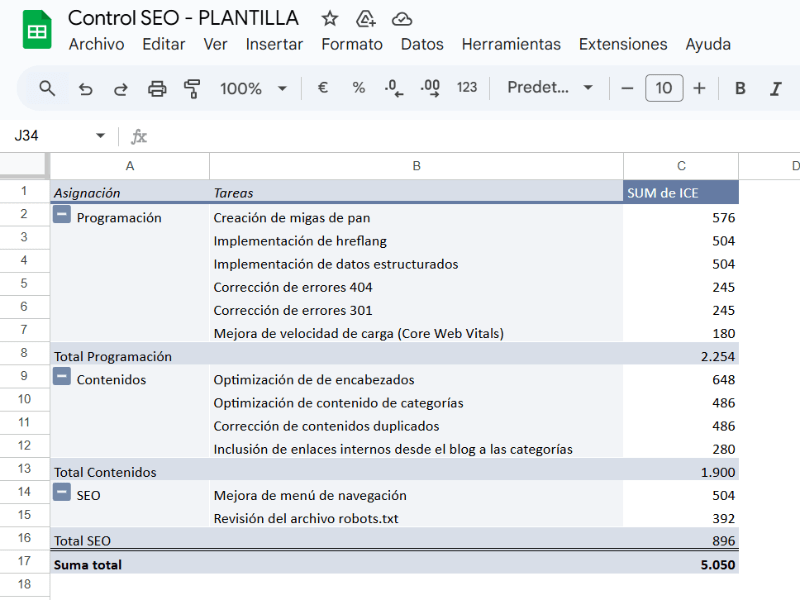Open the Insertar menu

coord(274,44)
